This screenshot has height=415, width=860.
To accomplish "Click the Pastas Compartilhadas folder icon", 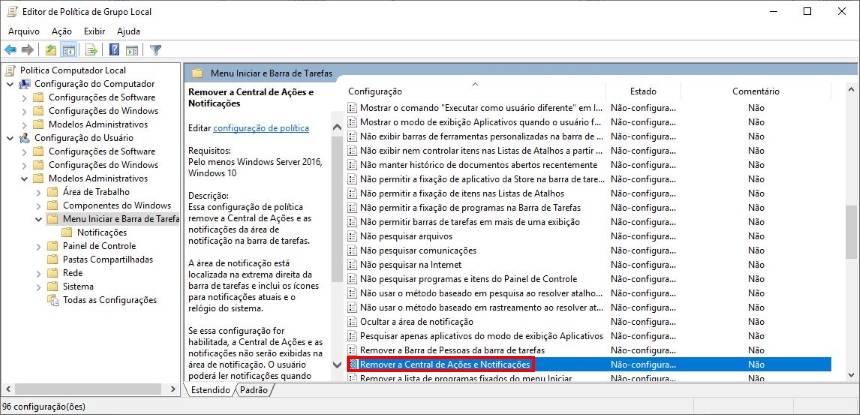I will [x=53, y=259].
